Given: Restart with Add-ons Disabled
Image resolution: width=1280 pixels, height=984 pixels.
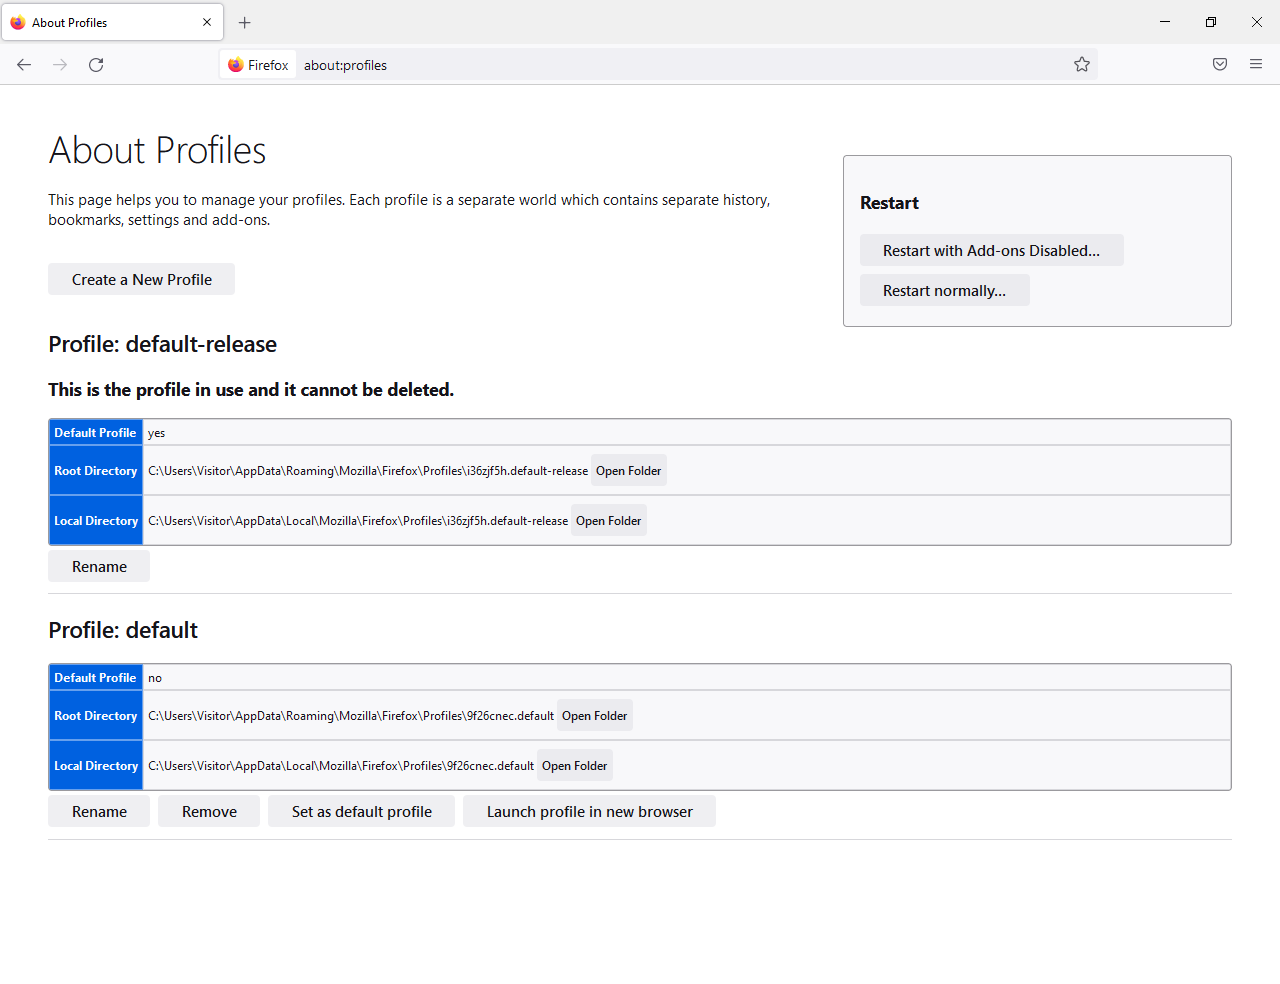Looking at the screenshot, I should point(991,251).
